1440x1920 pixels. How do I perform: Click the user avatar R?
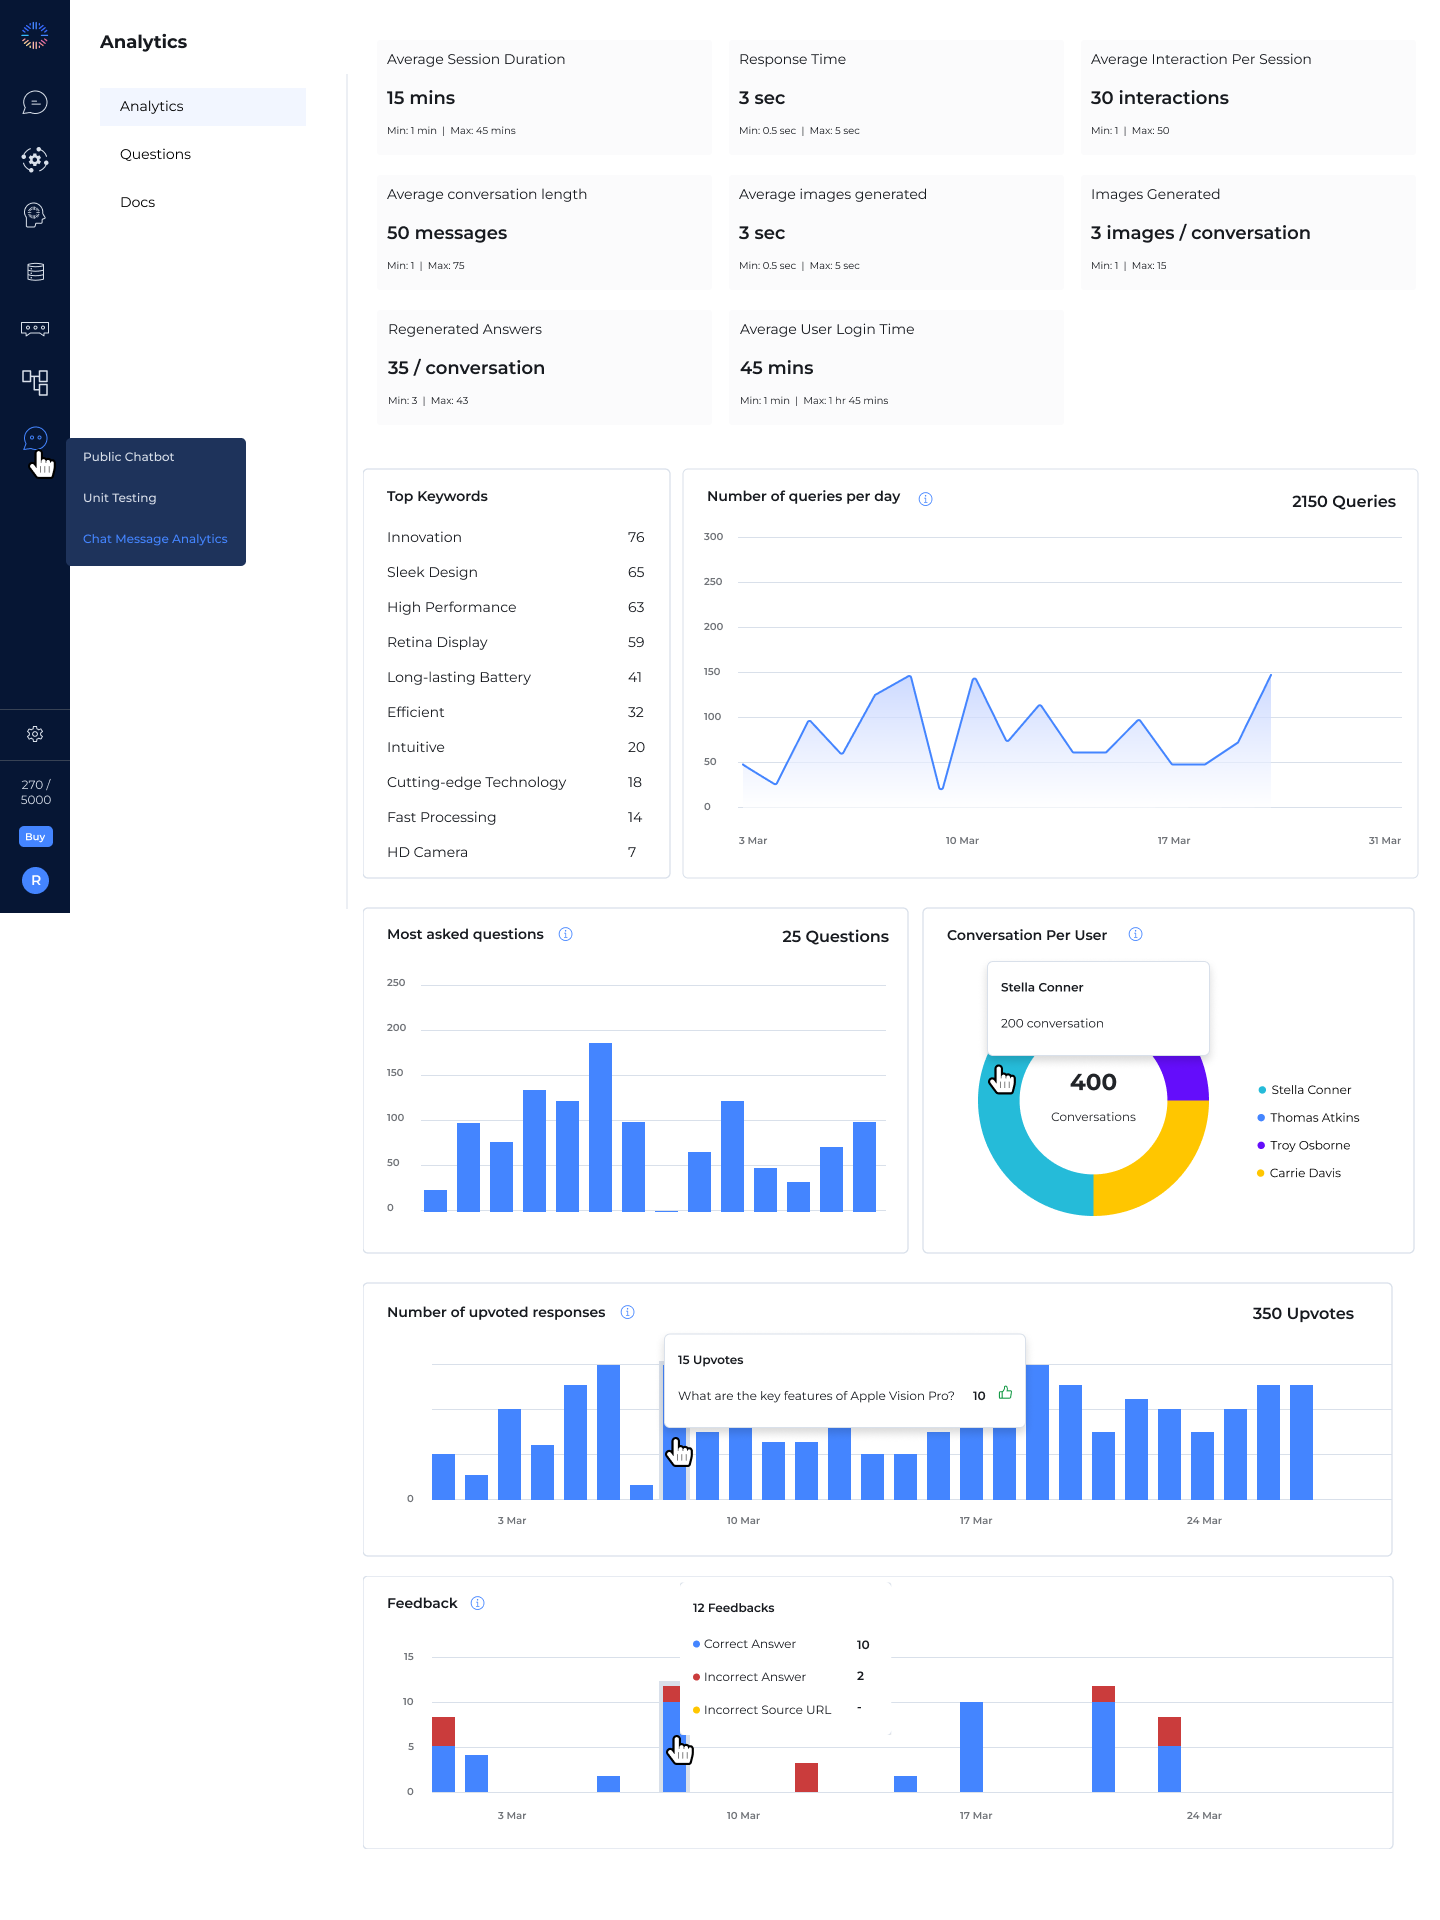35,880
